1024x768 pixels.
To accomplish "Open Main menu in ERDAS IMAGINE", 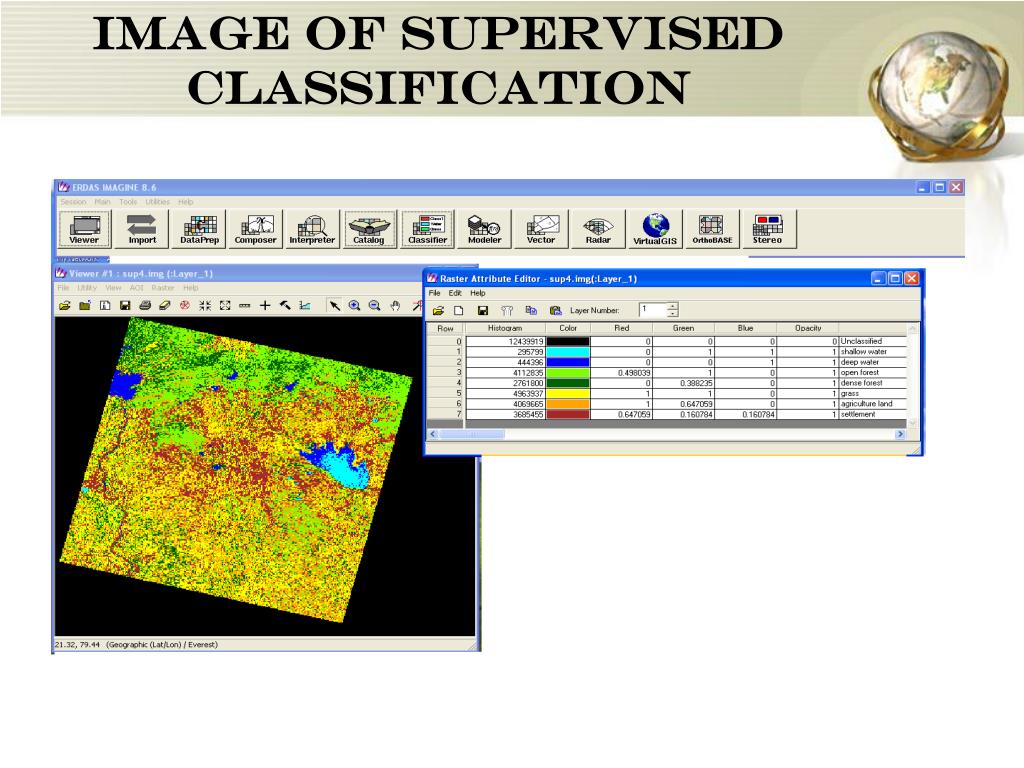I will [x=103, y=202].
